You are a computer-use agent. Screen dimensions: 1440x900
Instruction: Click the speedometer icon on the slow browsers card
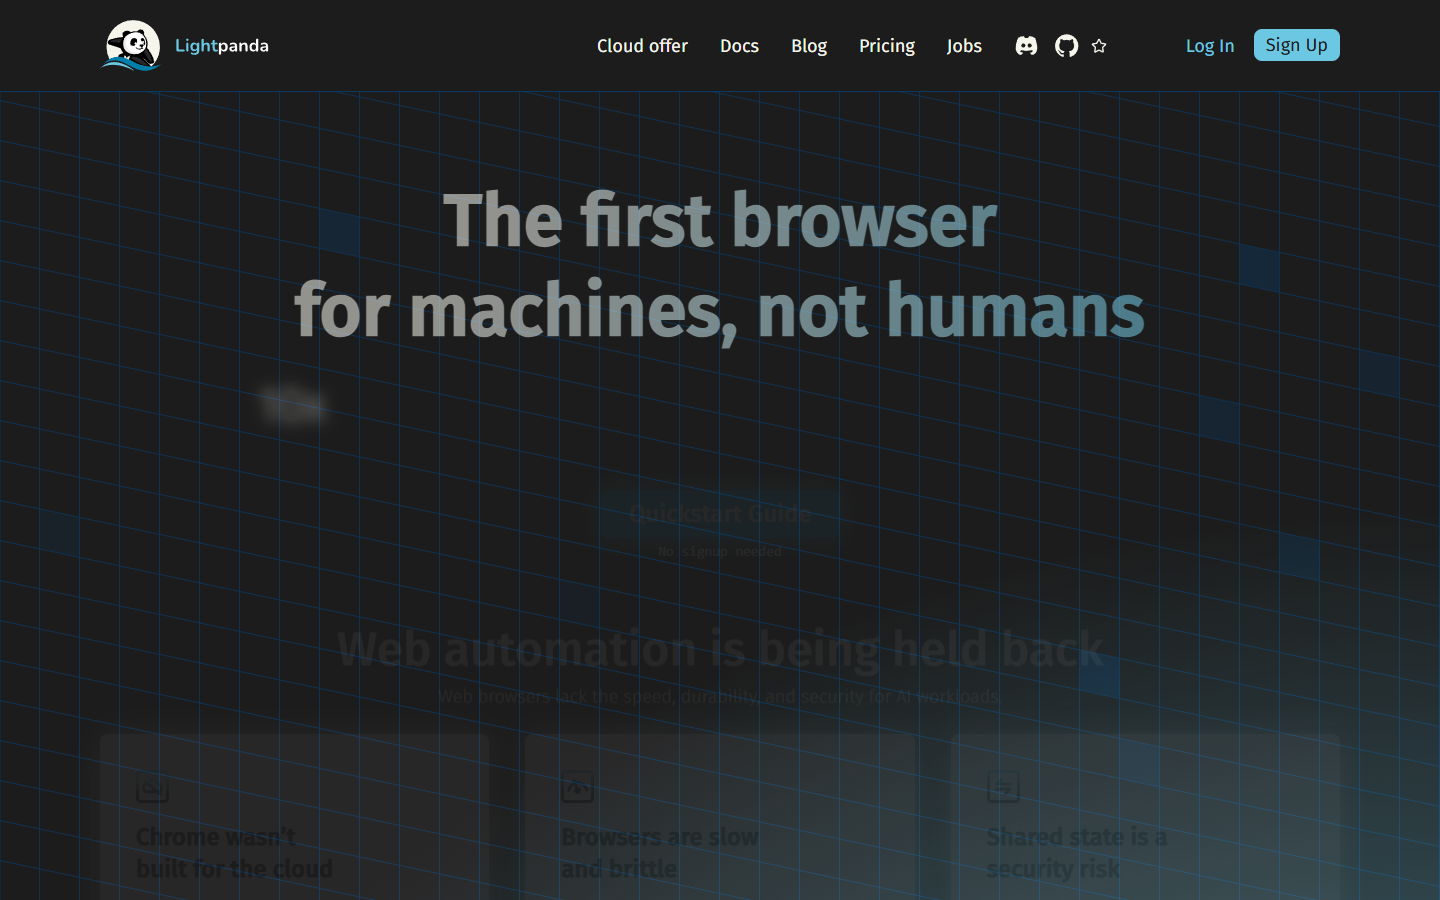[577, 788]
